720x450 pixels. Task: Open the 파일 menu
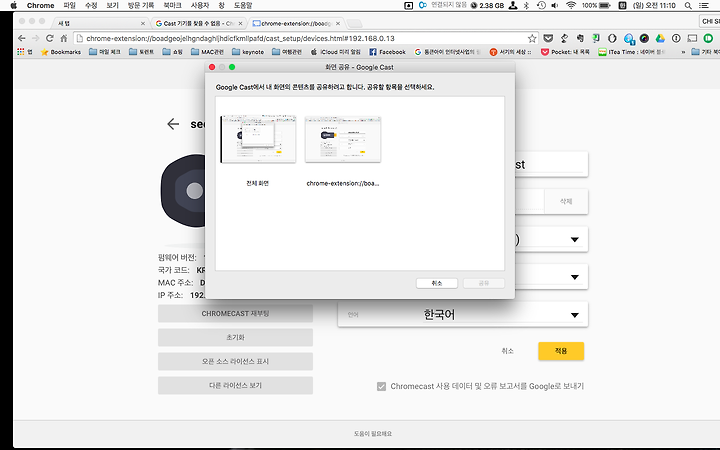pos(69,6)
